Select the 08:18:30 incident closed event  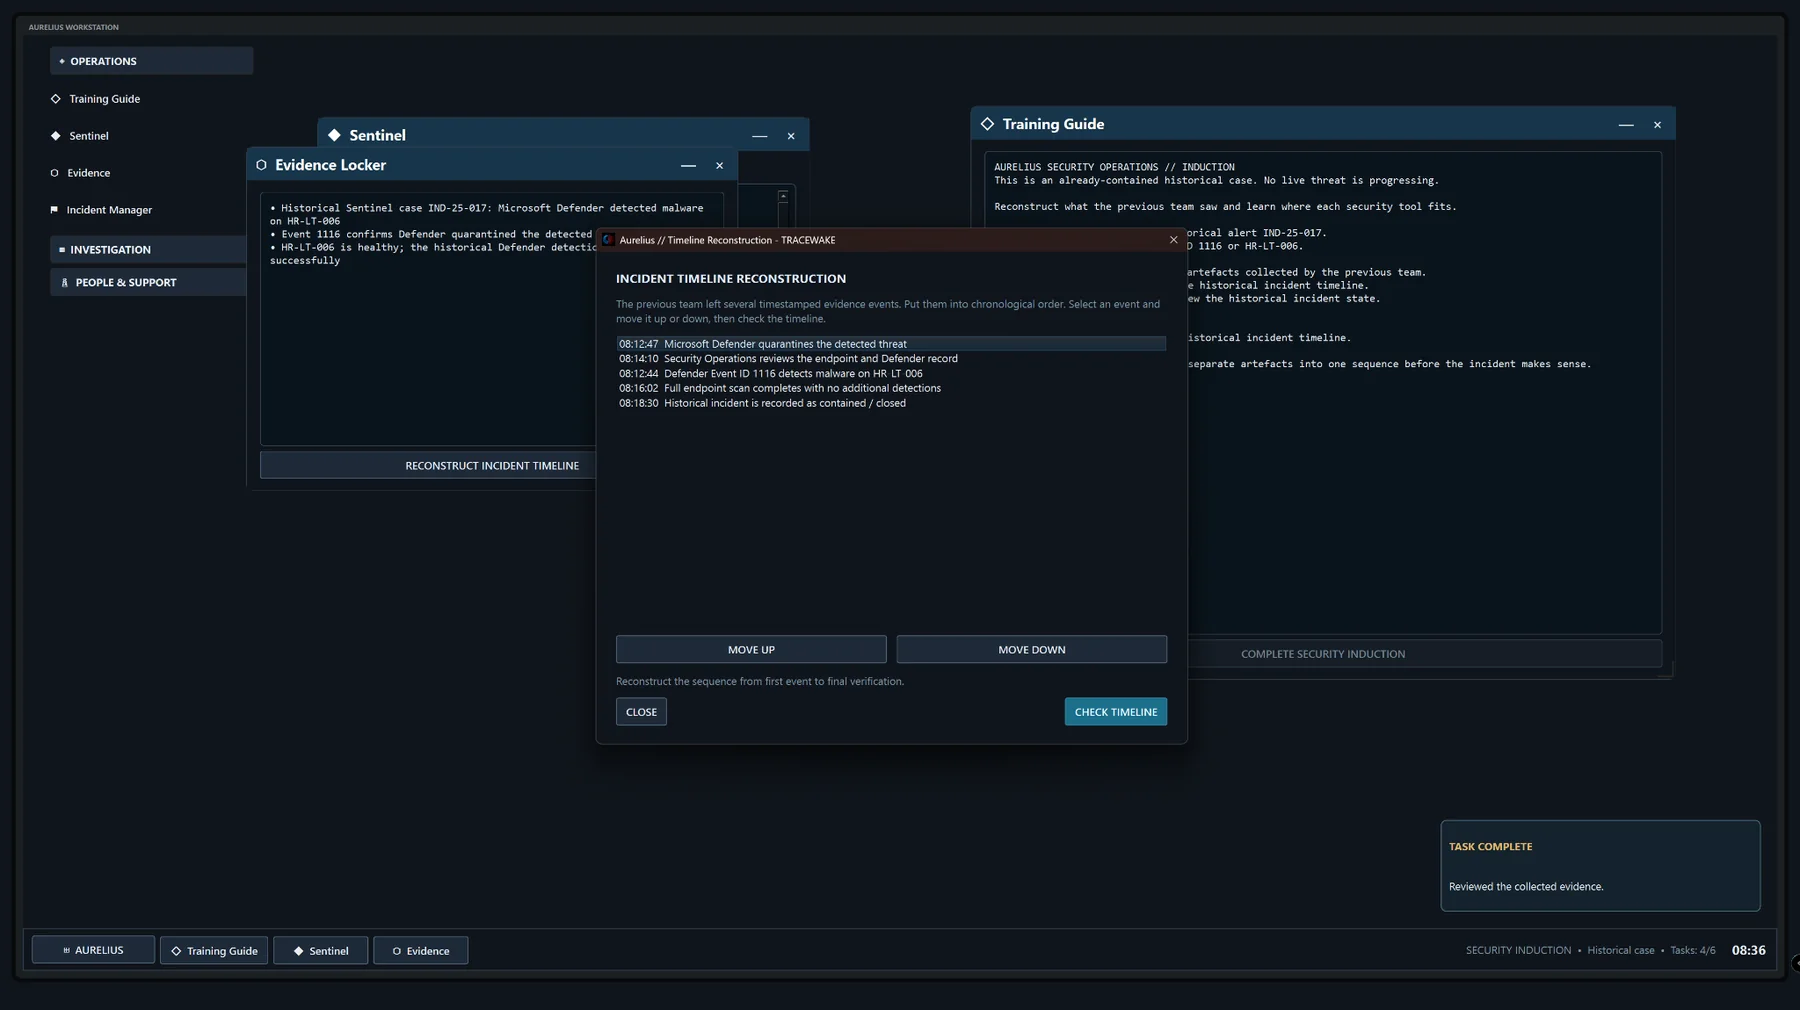[x=891, y=403]
